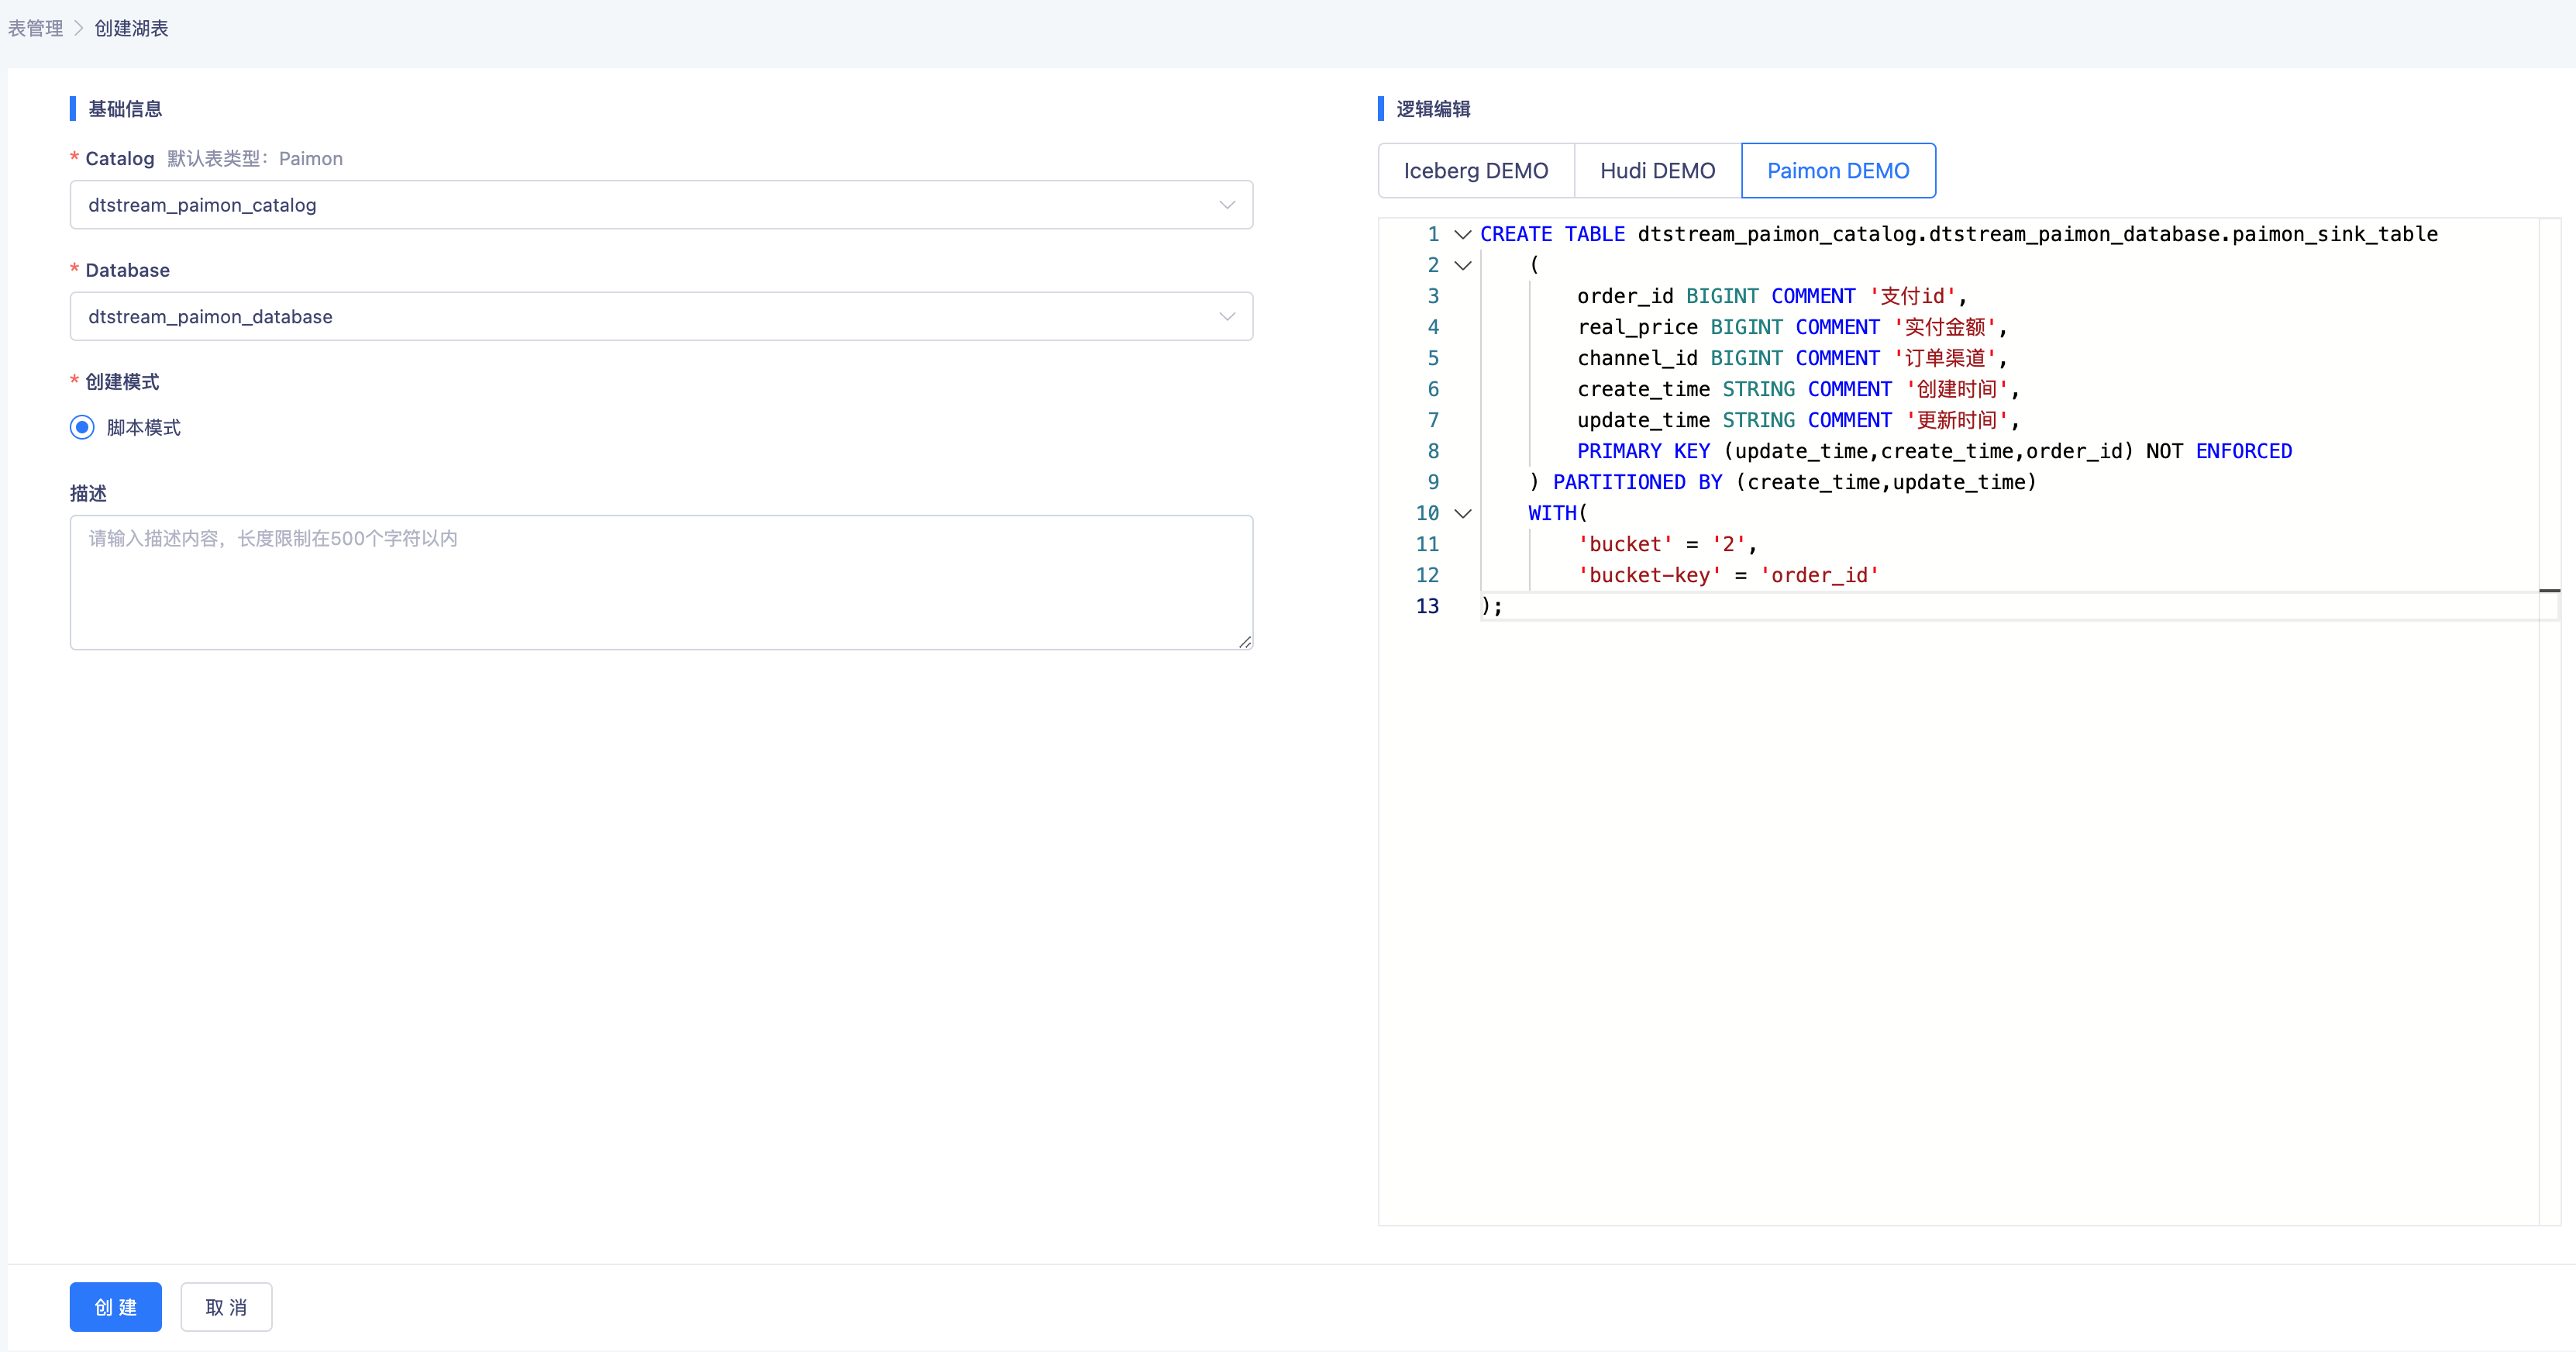
Task: Click the 默认表类型: Paimon hint text
Action: (255, 159)
